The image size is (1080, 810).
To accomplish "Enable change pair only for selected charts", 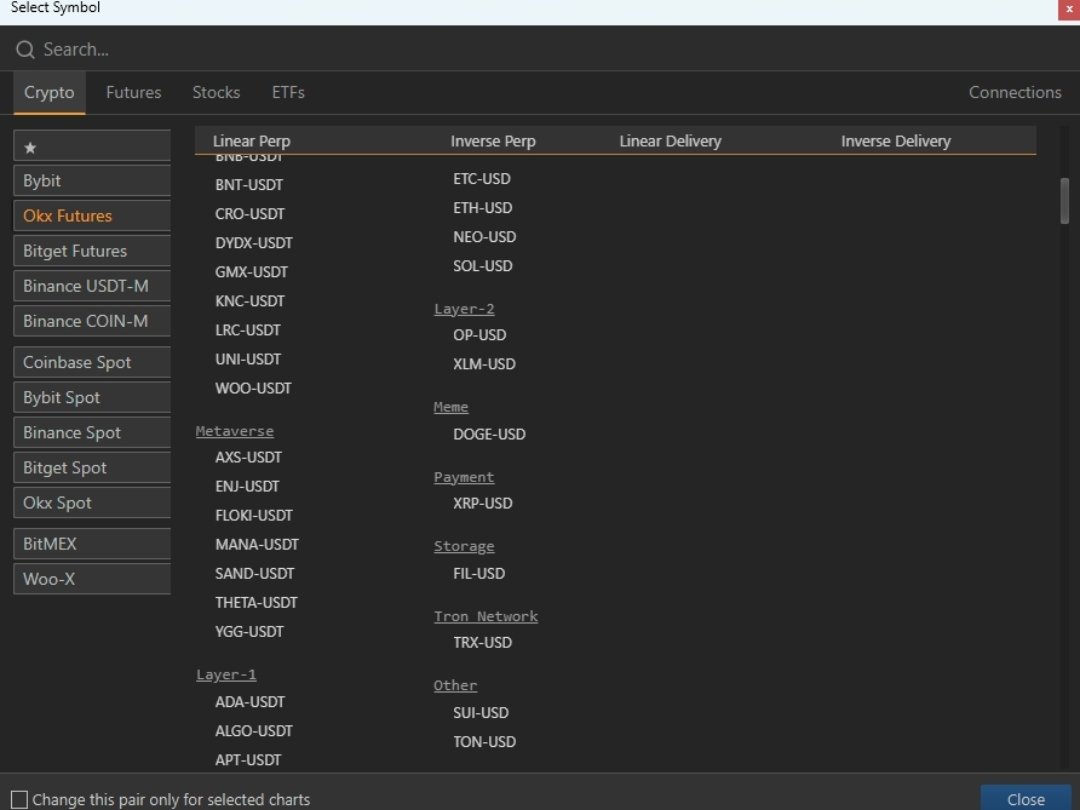I will 19,799.
